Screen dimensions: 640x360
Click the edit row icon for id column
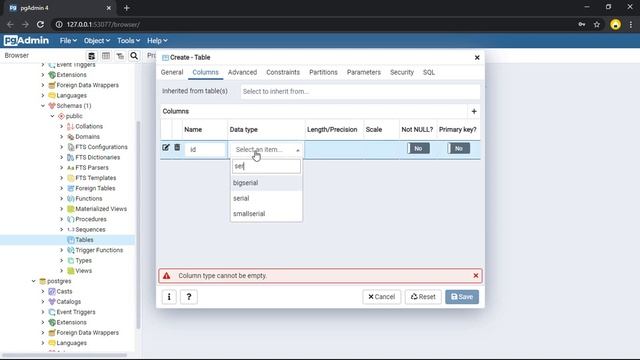(166, 148)
